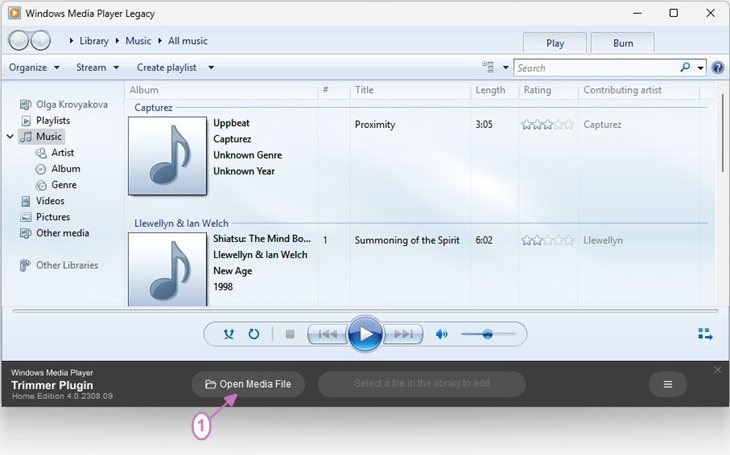The height and width of the screenshot is (455, 730).
Task: Skip to the next track
Action: point(403,334)
